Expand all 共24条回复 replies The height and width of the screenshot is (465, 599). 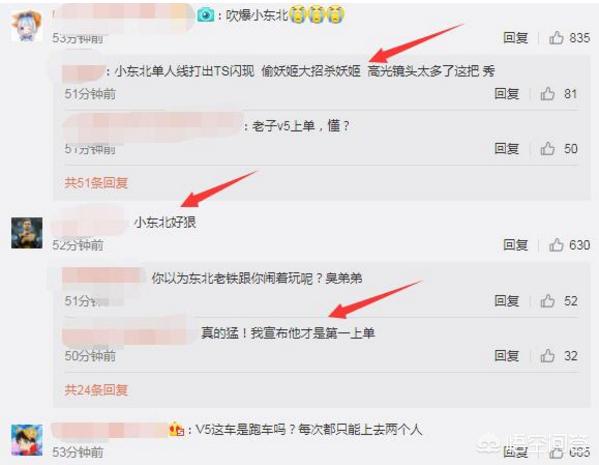[96, 390]
